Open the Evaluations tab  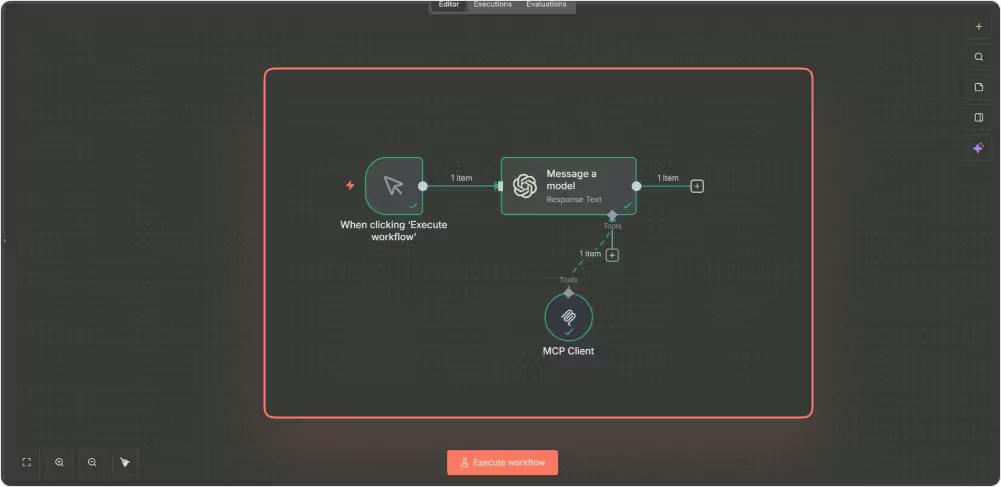coord(546,5)
